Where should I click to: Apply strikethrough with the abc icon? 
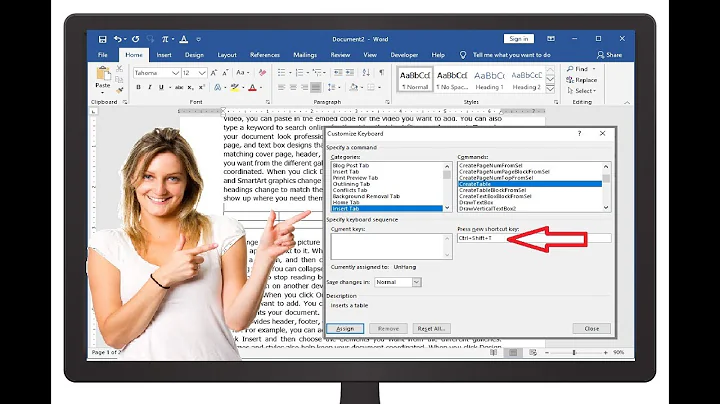click(x=179, y=87)
